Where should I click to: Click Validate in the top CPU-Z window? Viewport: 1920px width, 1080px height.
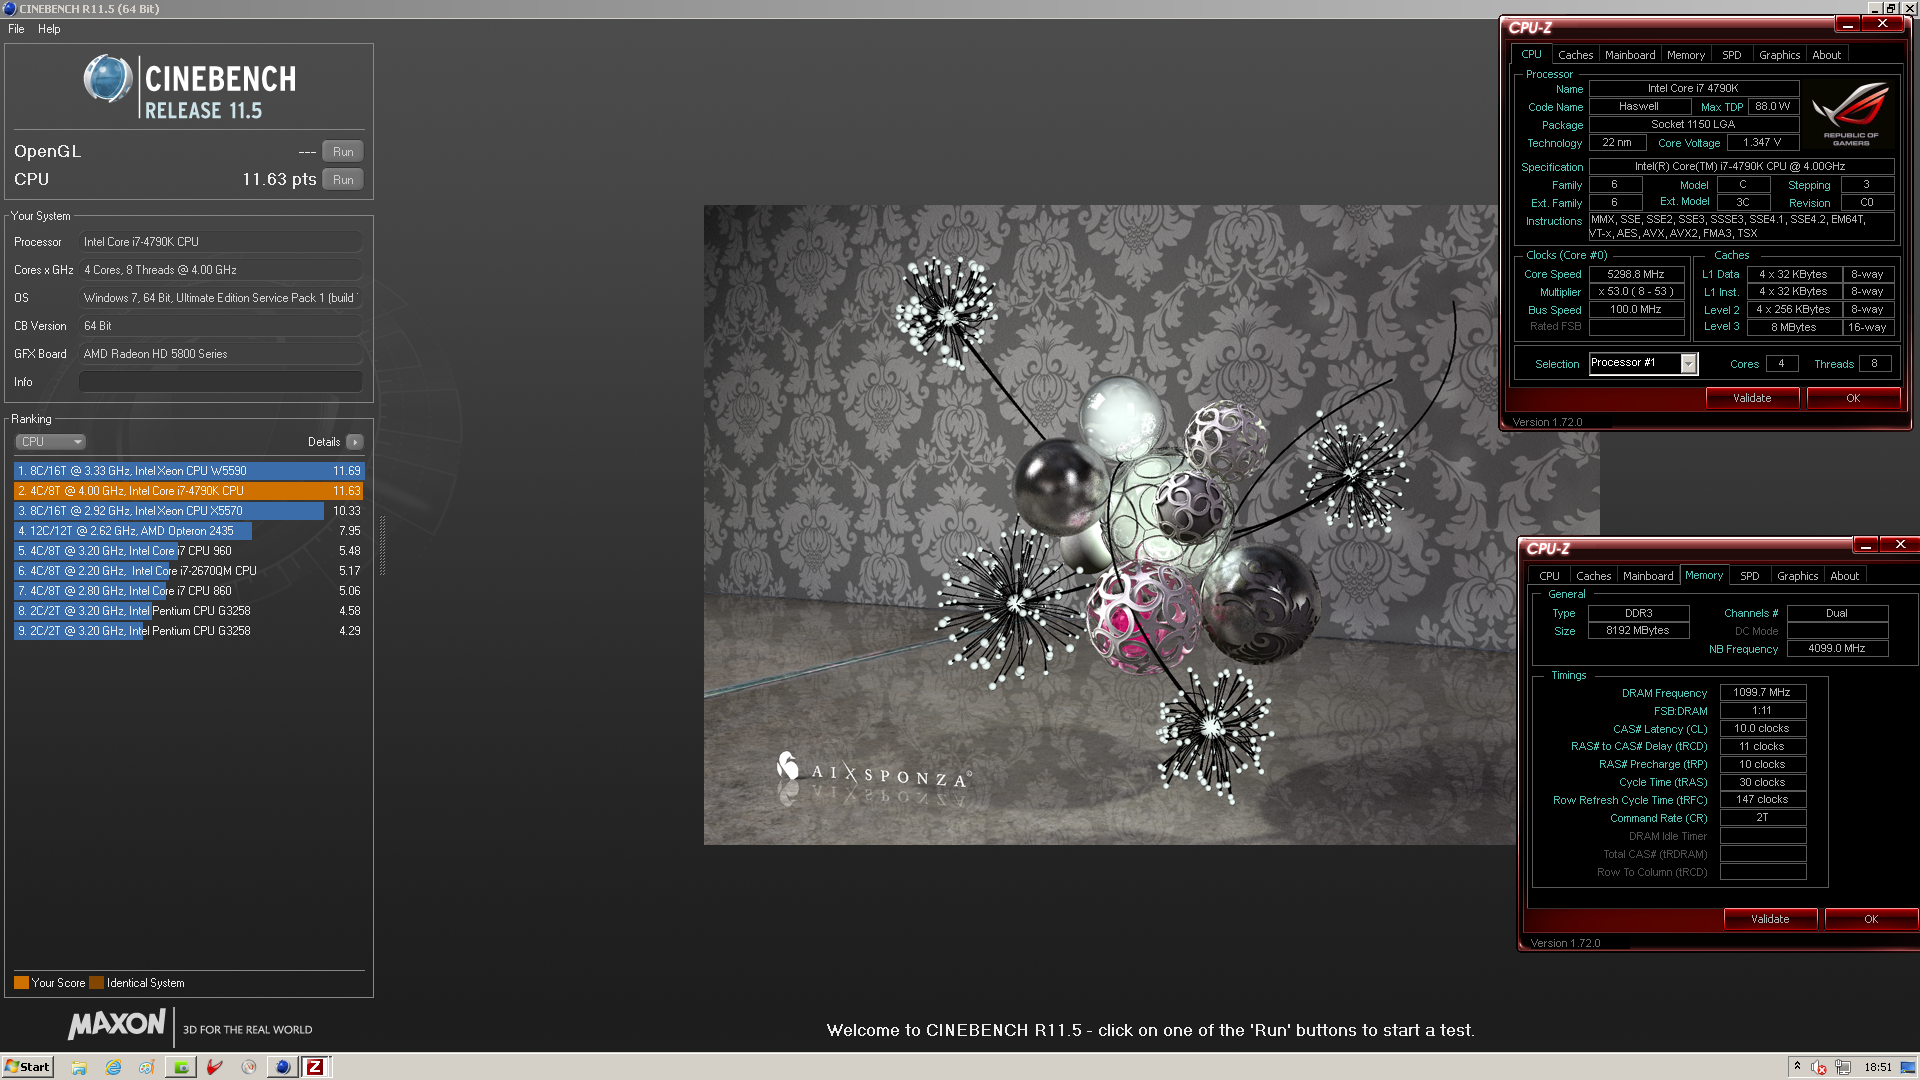click(1752, 398)
